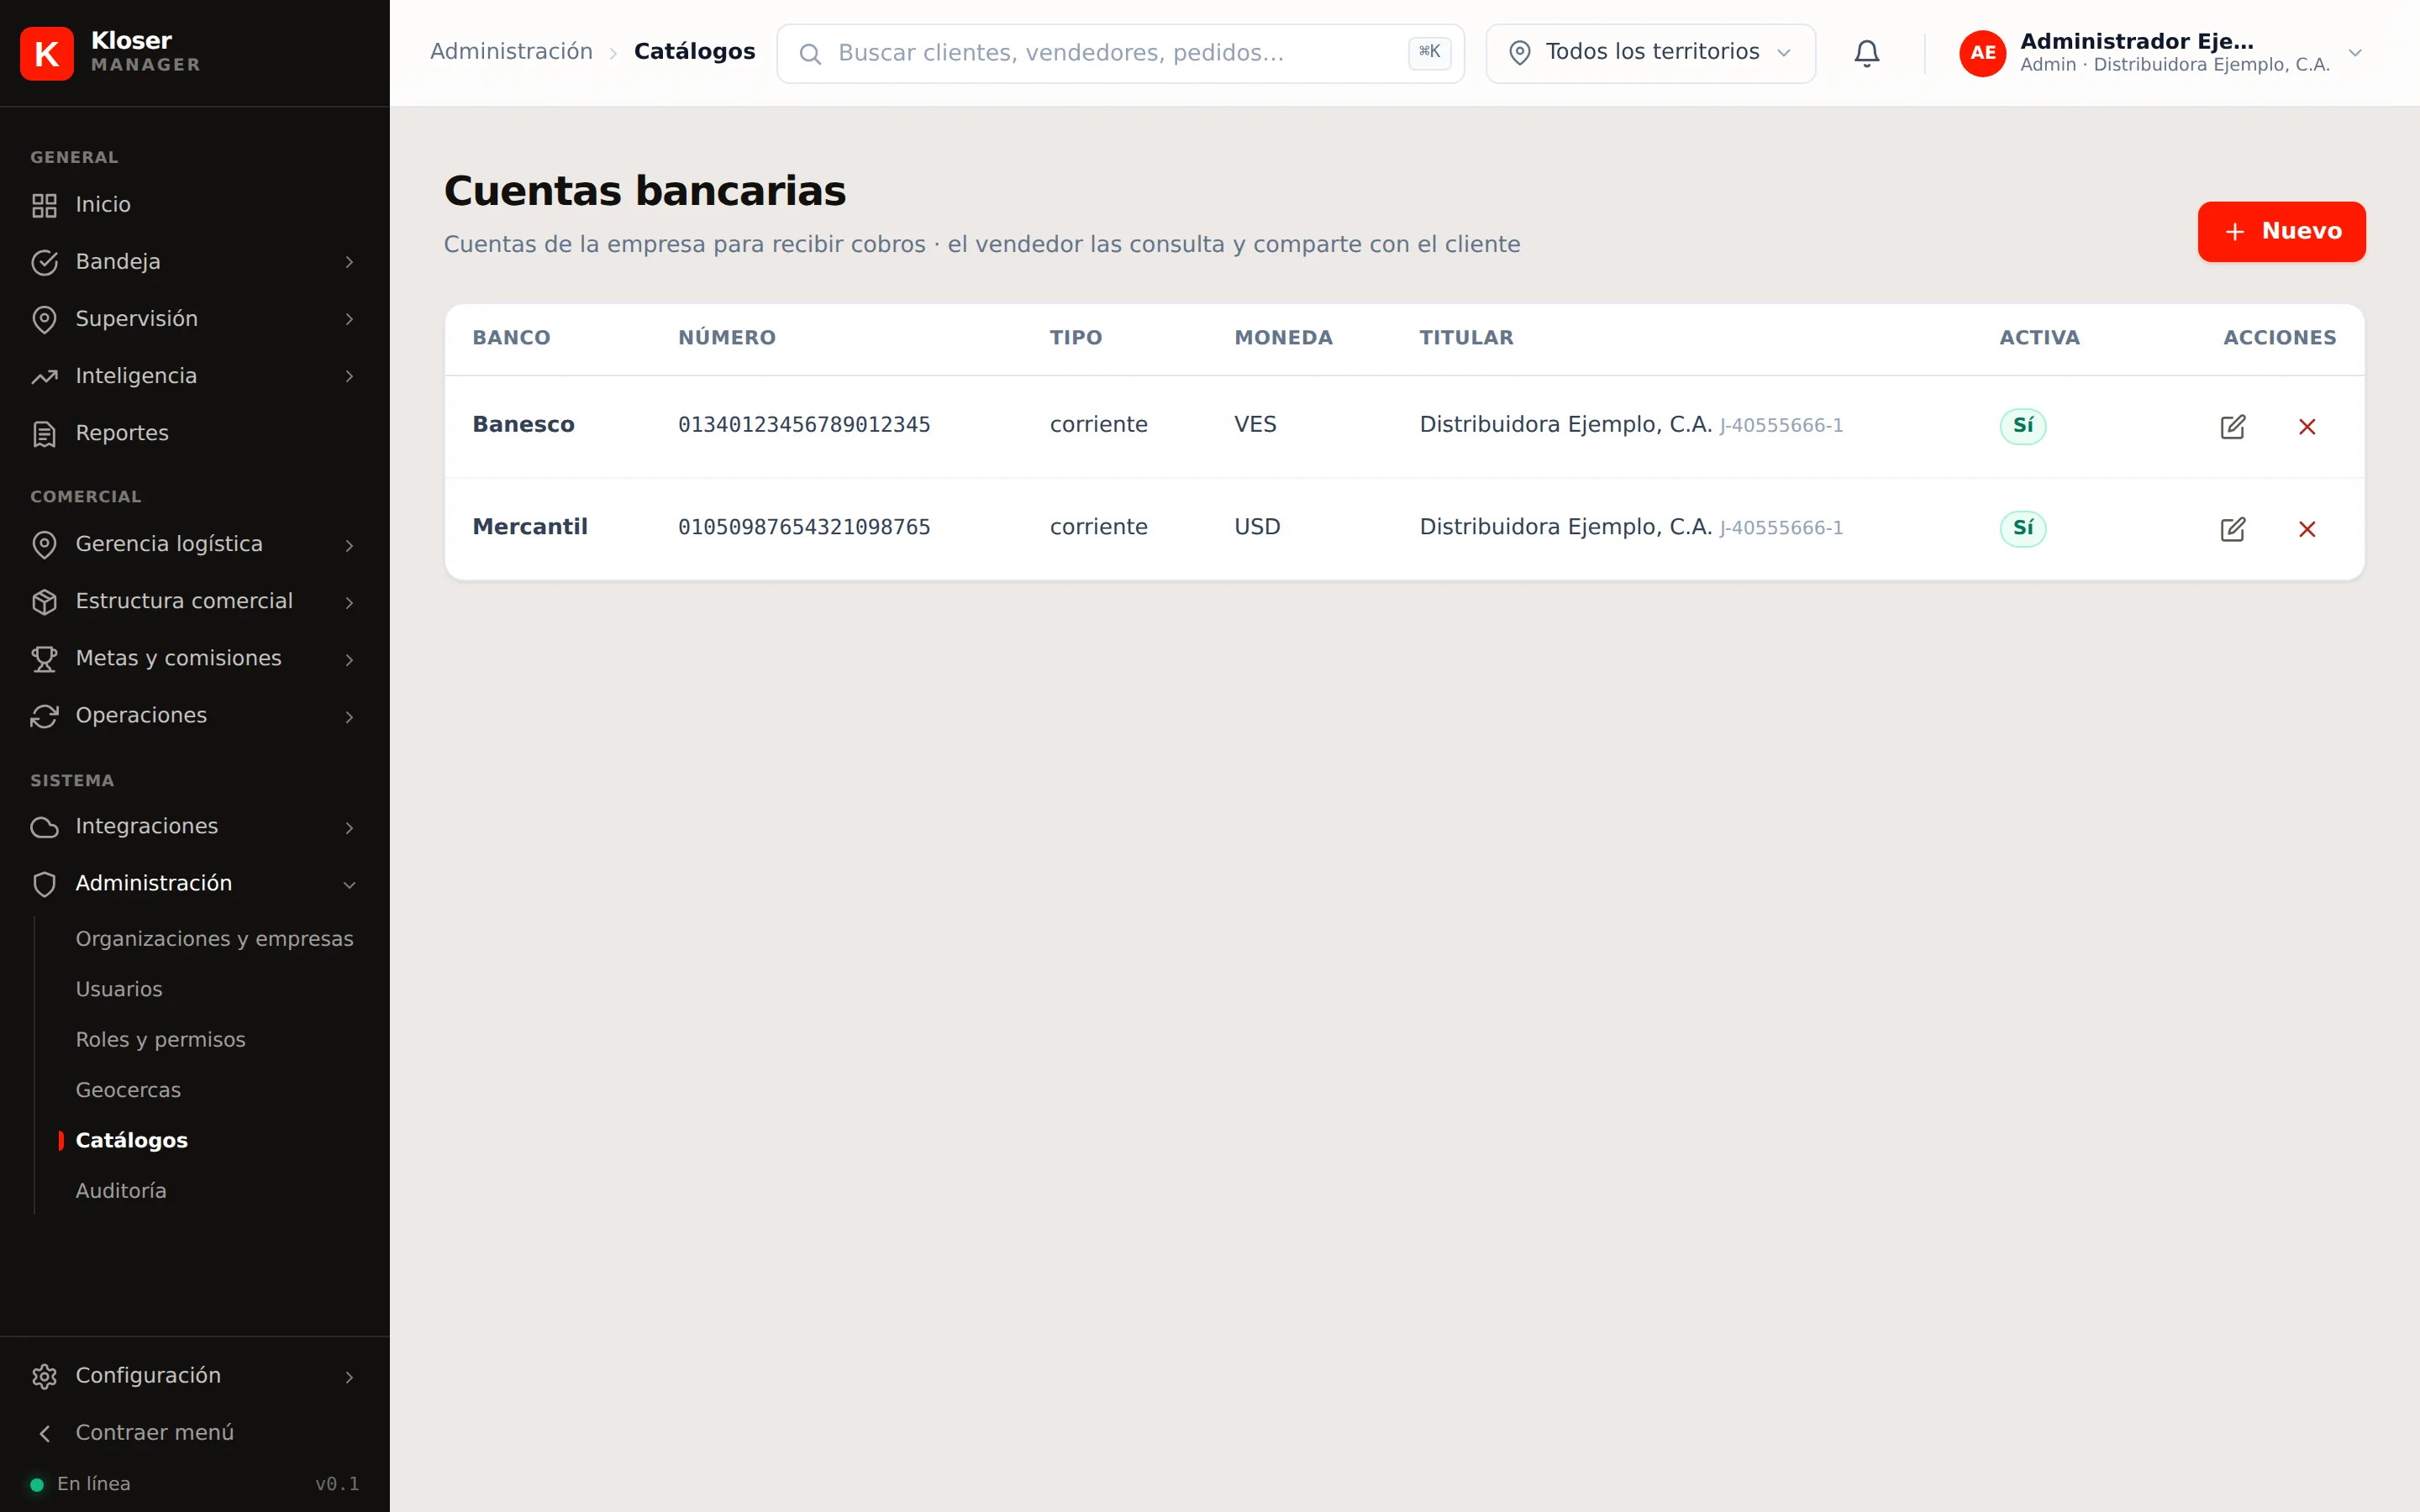Image resolution: width=2420 pixels, height=1512 pixels.
Task: Expand the Operaciones chevron
Action: (x=349, y=716)
